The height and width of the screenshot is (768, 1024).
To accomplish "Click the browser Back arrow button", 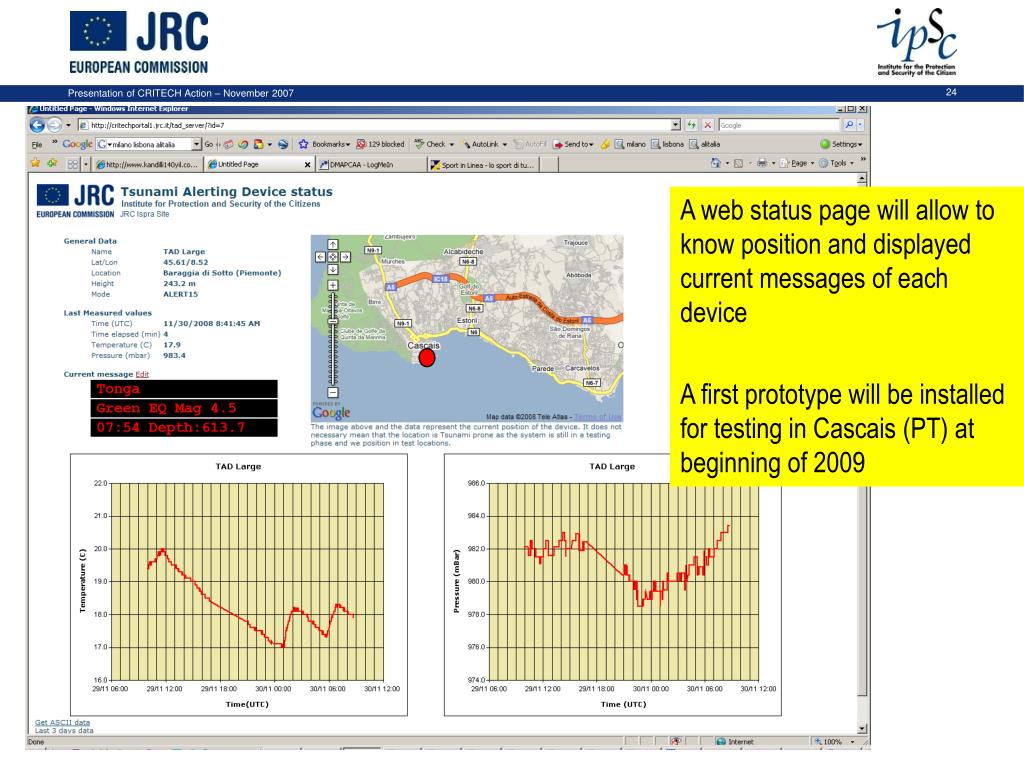I will [37, 125].
